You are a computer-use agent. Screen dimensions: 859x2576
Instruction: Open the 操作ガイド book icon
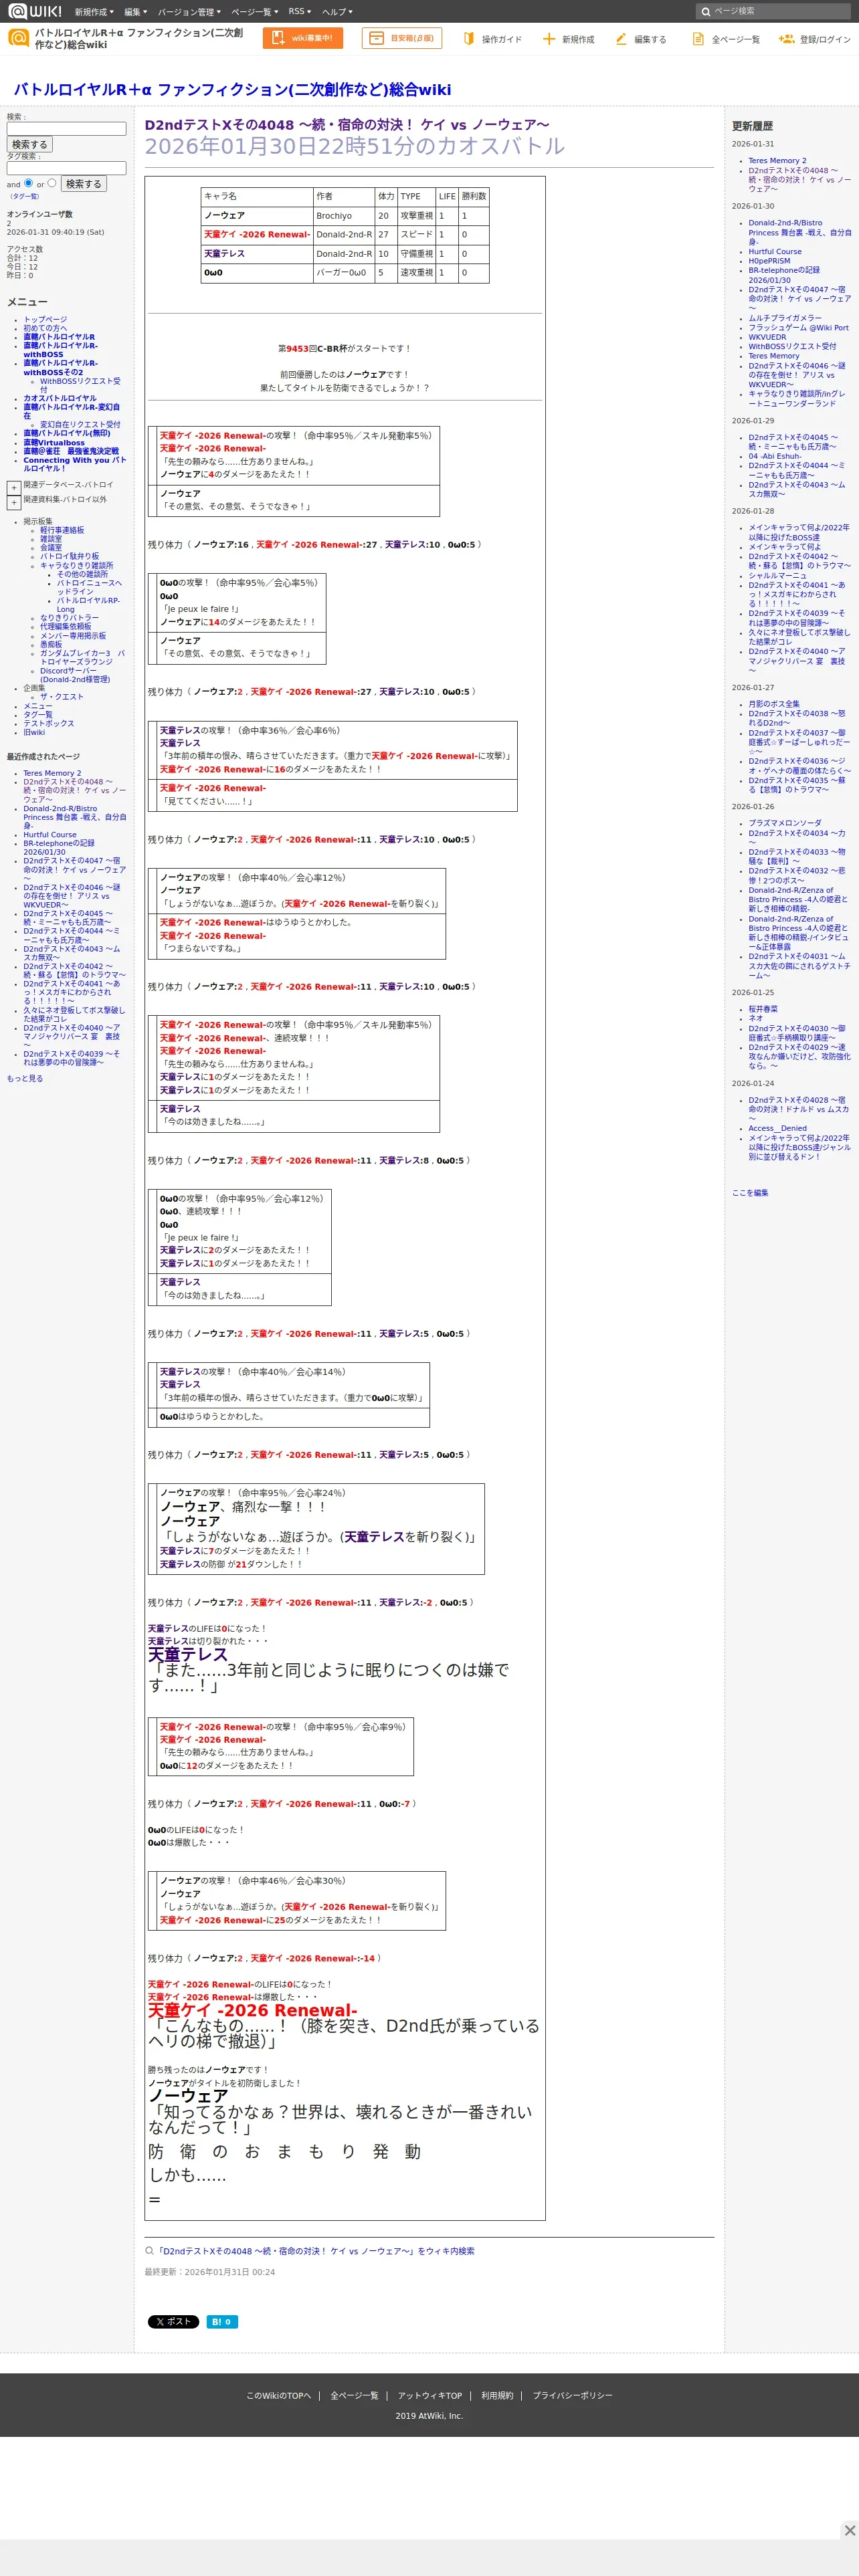pyautogui.click(x=468, y=39)
